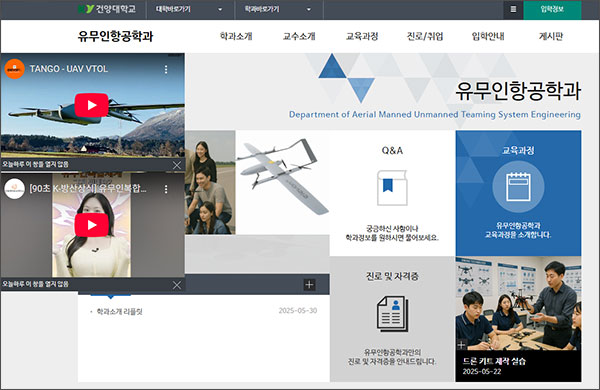Expand the 학과바로가기 dropdown
Image resolution: width=600 pixels, height=390 pixels.
point(279,9)
